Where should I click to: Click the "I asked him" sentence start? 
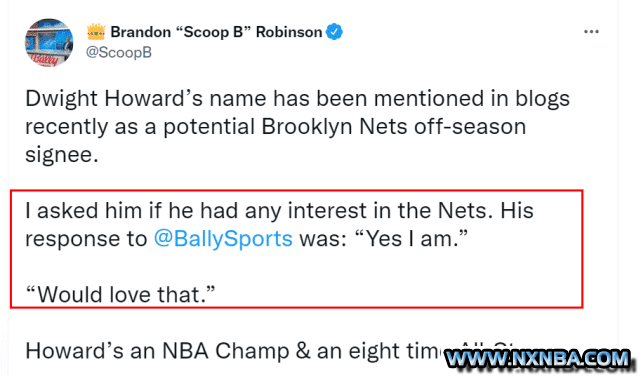pyautogui.click(x=82, y=210)
